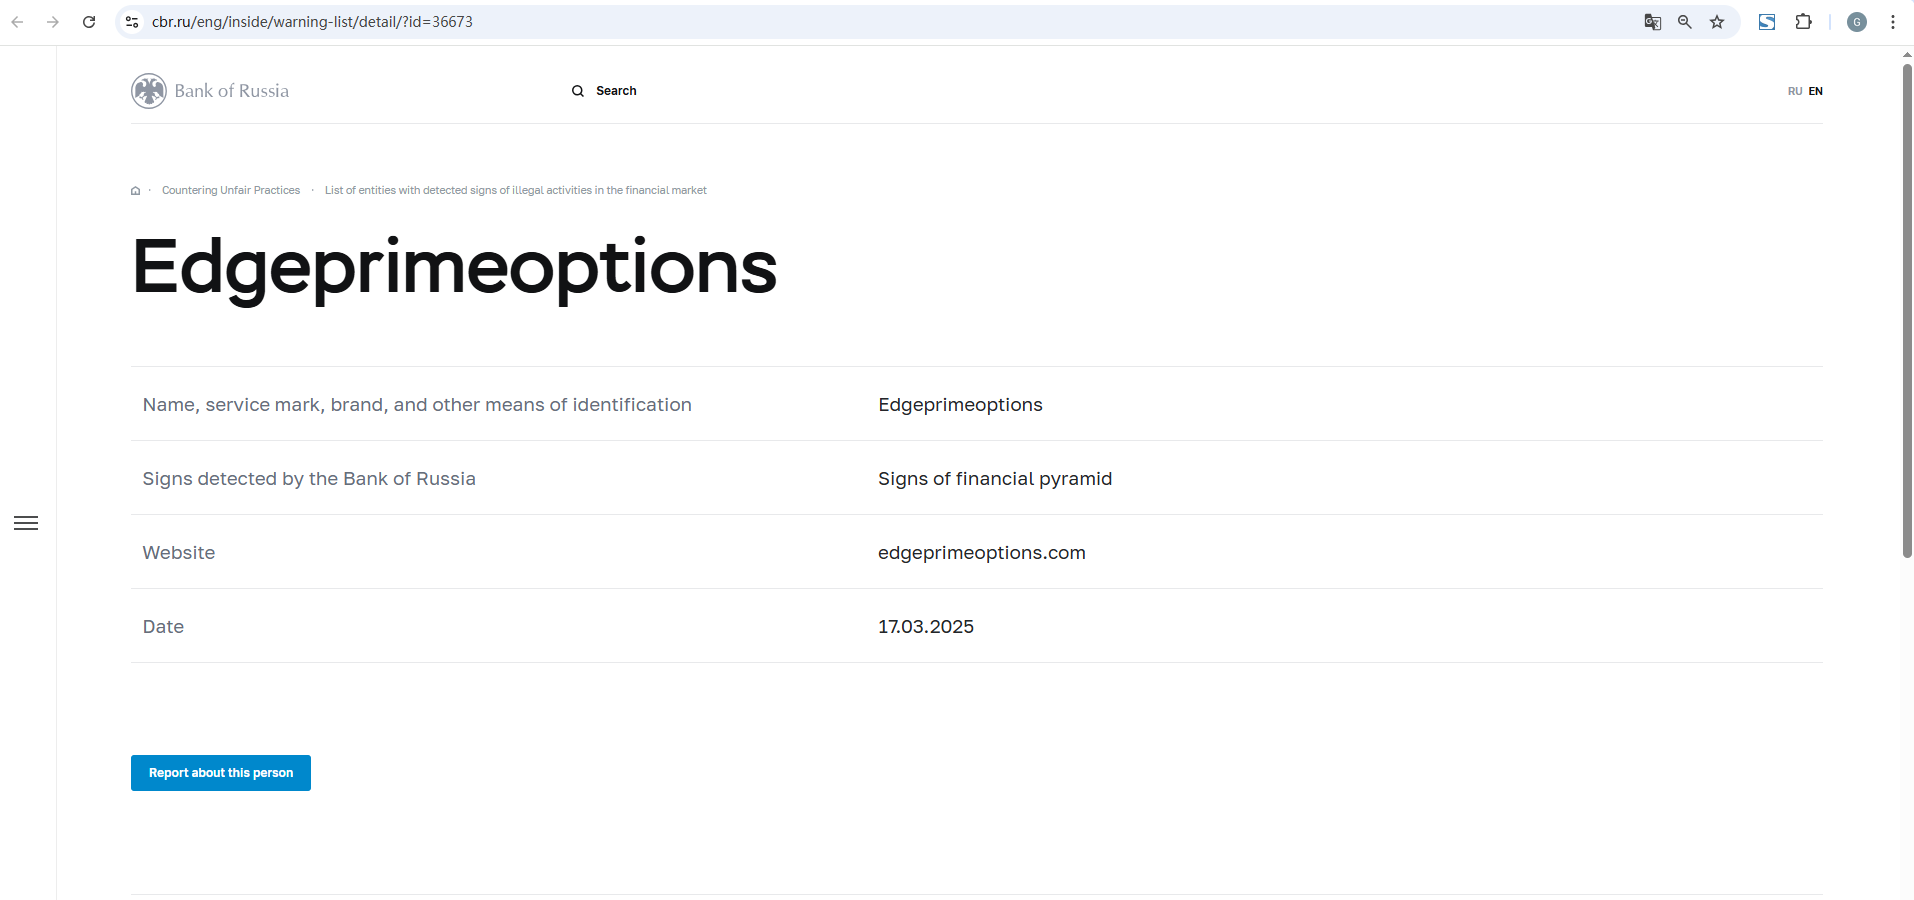Select the EN language option
This screenshot has height=900, width=1914.
[1816, 91]
